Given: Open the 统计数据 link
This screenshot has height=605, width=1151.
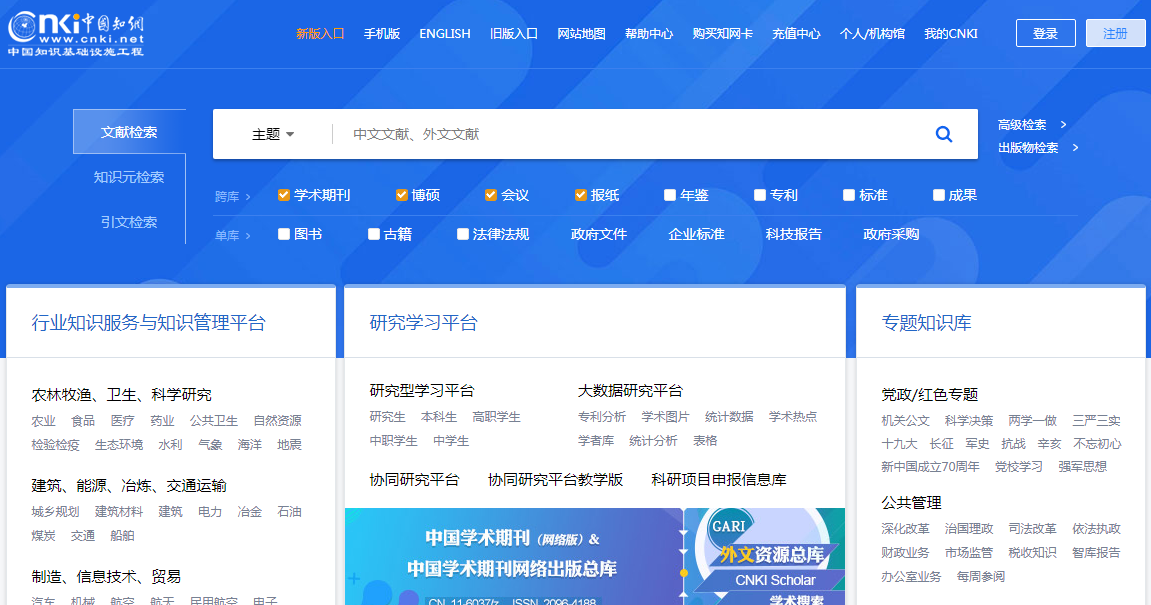Looking at the screenshot, I should coord(729,417).
